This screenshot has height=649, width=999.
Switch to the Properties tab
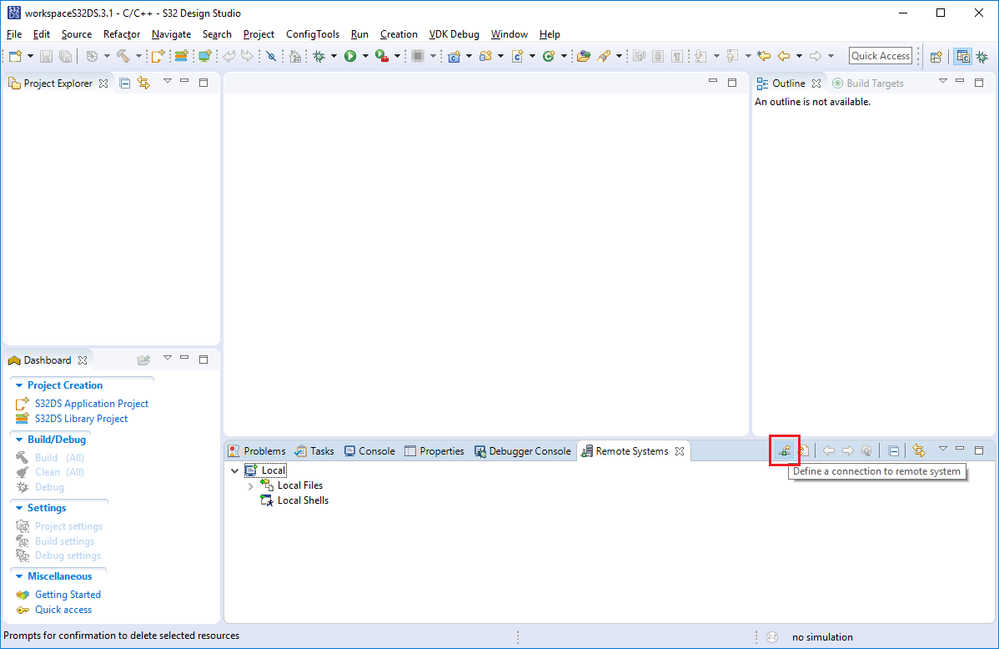tap(435, 451)
